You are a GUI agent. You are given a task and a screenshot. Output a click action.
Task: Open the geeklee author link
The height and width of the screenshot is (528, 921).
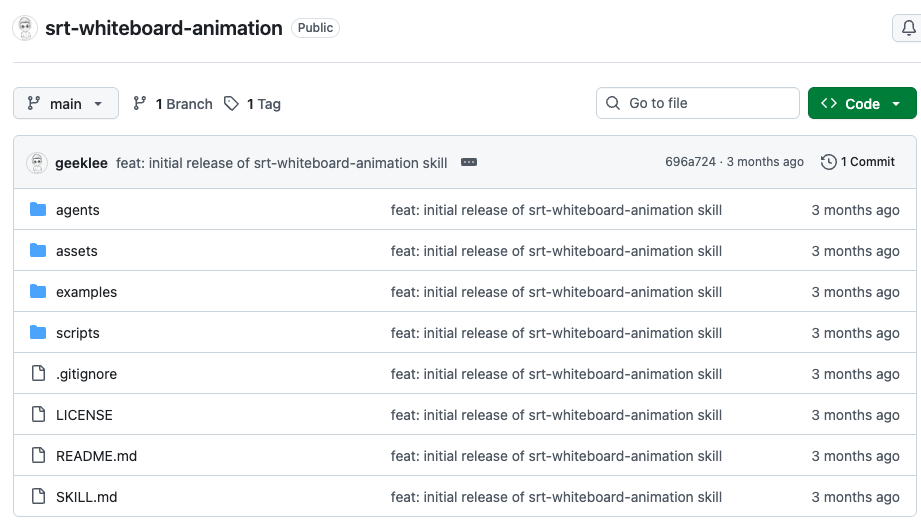(x=81, y=163)
